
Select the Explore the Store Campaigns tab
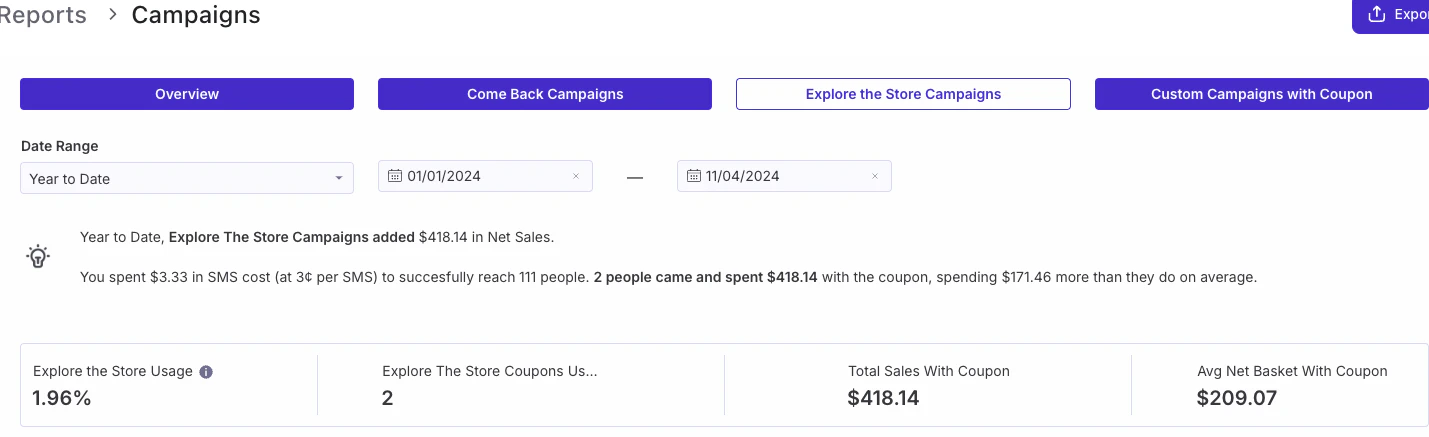coord(903,94)
